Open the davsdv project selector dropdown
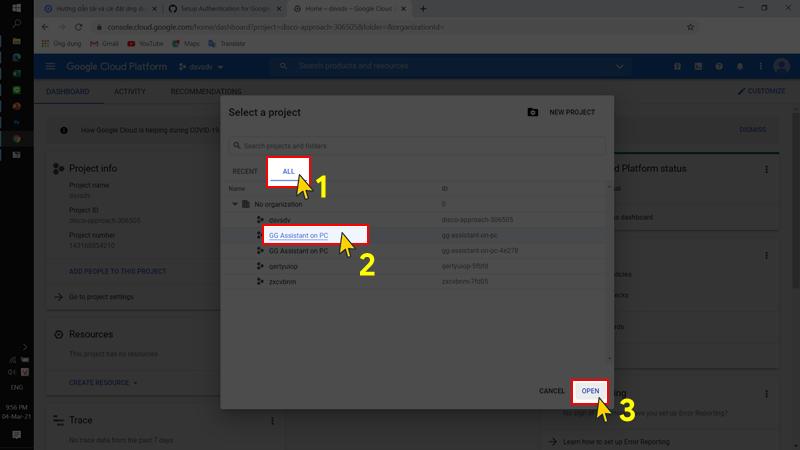This screenshot has width=800, height=450. pyautogui.click(x=201, y=67)
